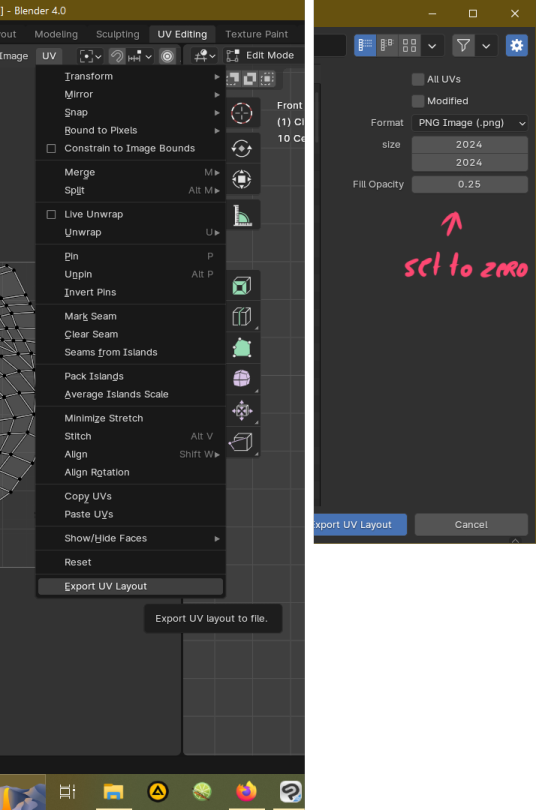Choose Mark Seam from UV menu
The height and width of the screenshot is (810, 536).
[131, 316]
